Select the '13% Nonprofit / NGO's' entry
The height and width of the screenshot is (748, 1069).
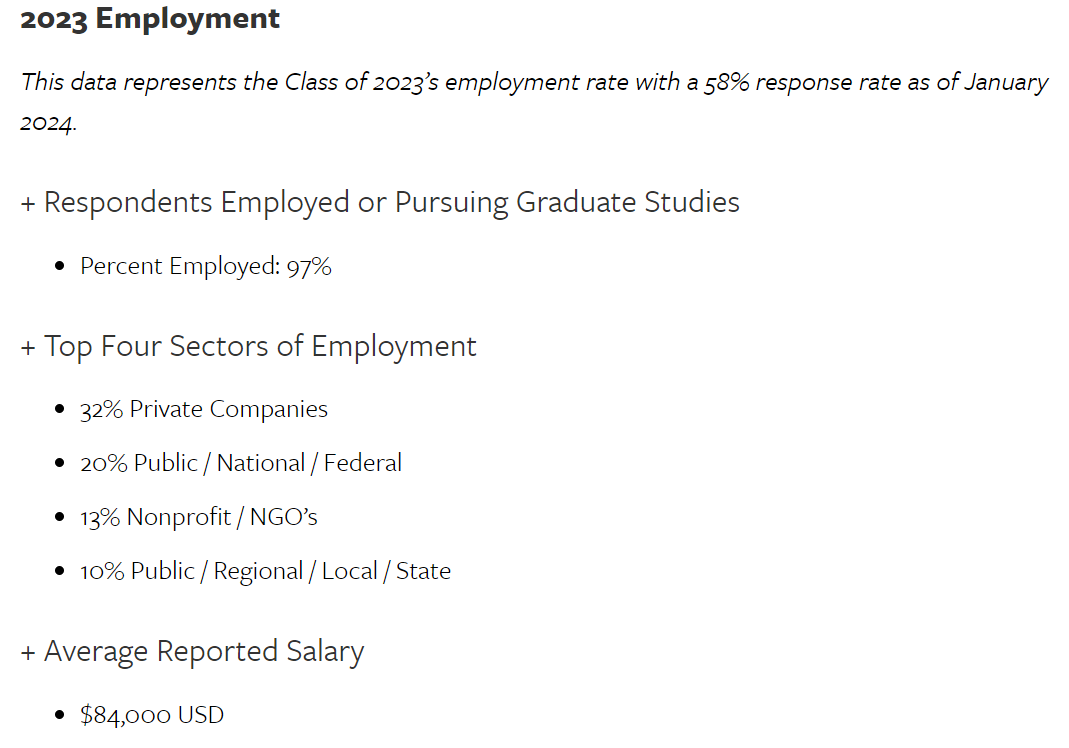(199, 517)
